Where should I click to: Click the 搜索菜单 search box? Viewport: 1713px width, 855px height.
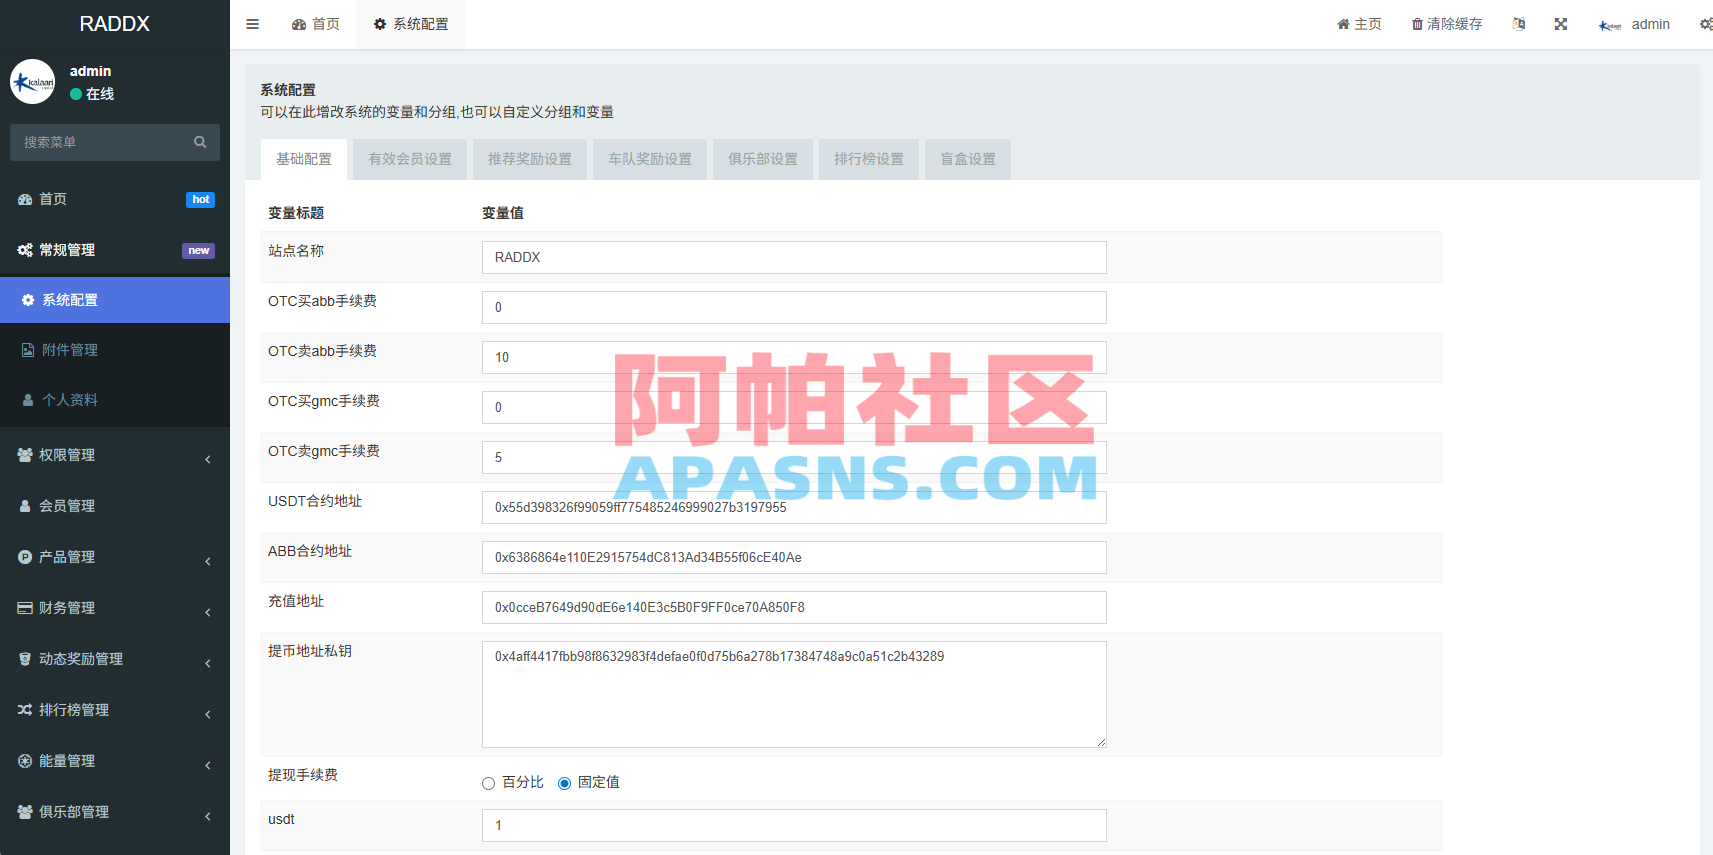[x=115, y=142]
